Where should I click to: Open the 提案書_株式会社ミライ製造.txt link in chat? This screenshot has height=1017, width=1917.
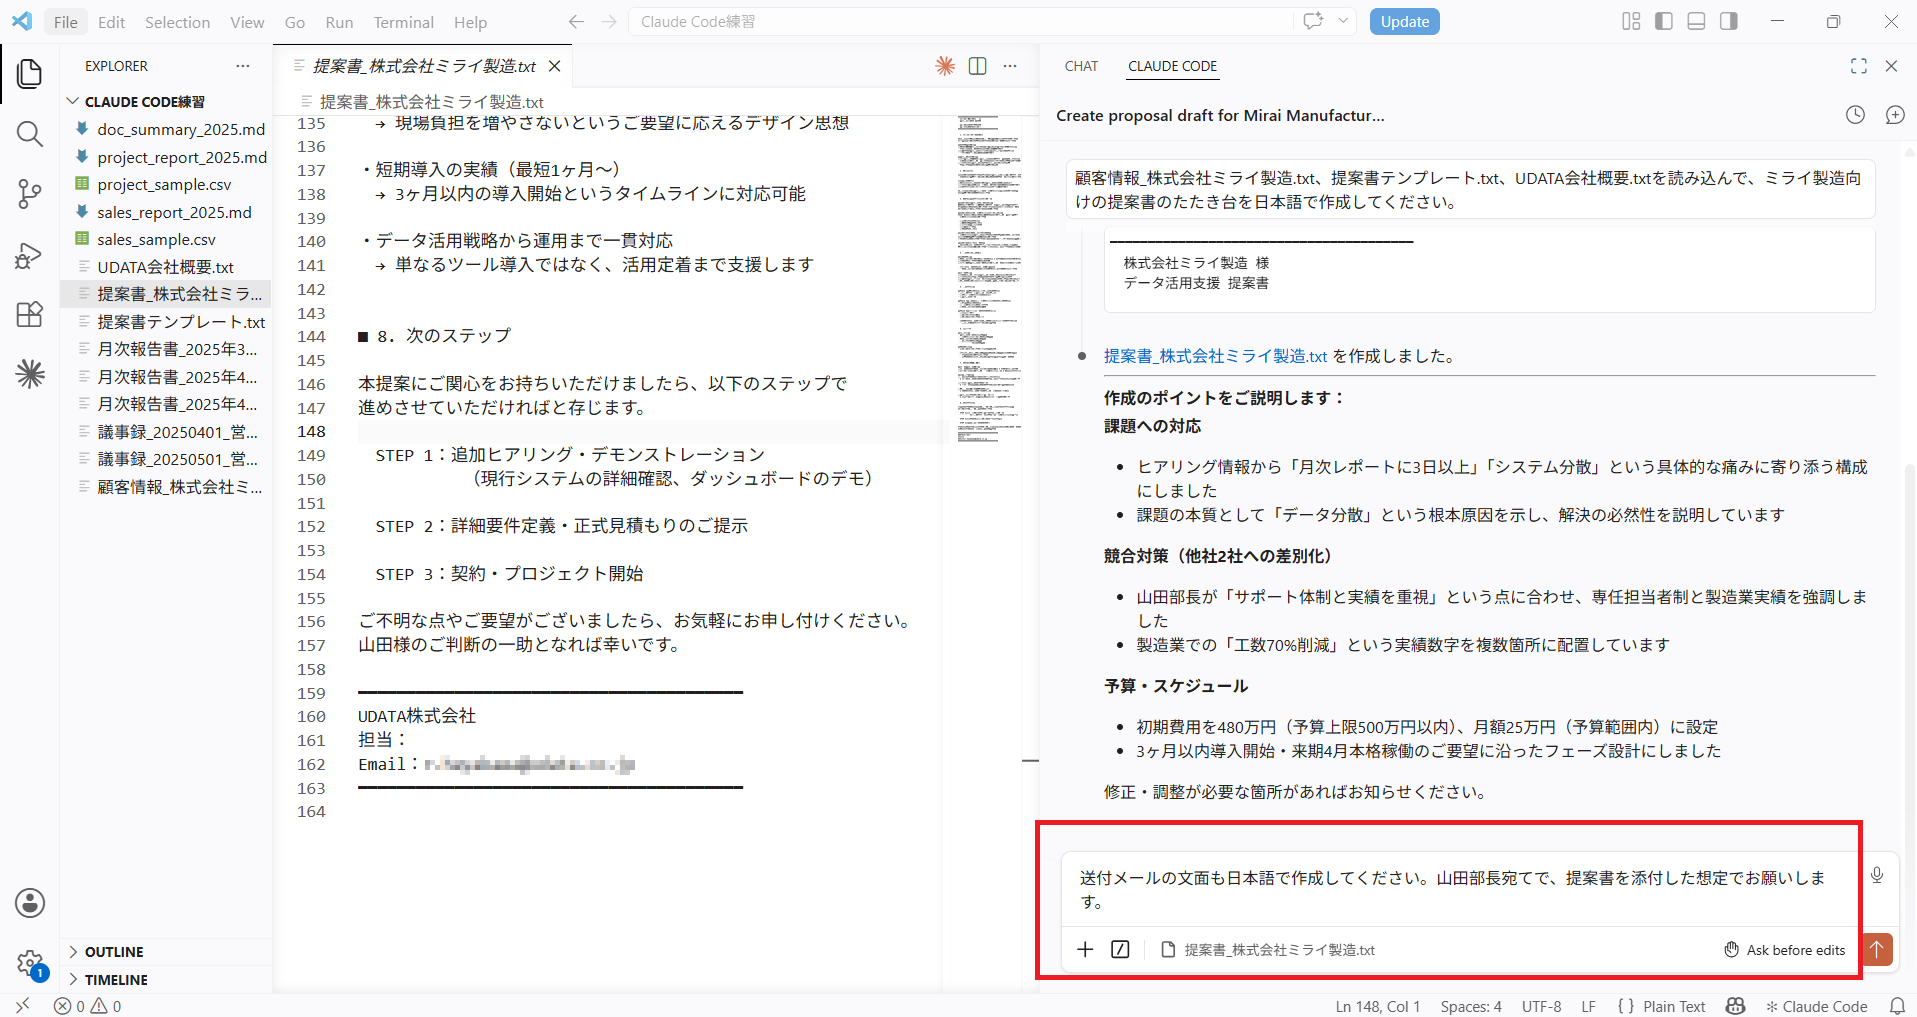[x=1215, y=356]
